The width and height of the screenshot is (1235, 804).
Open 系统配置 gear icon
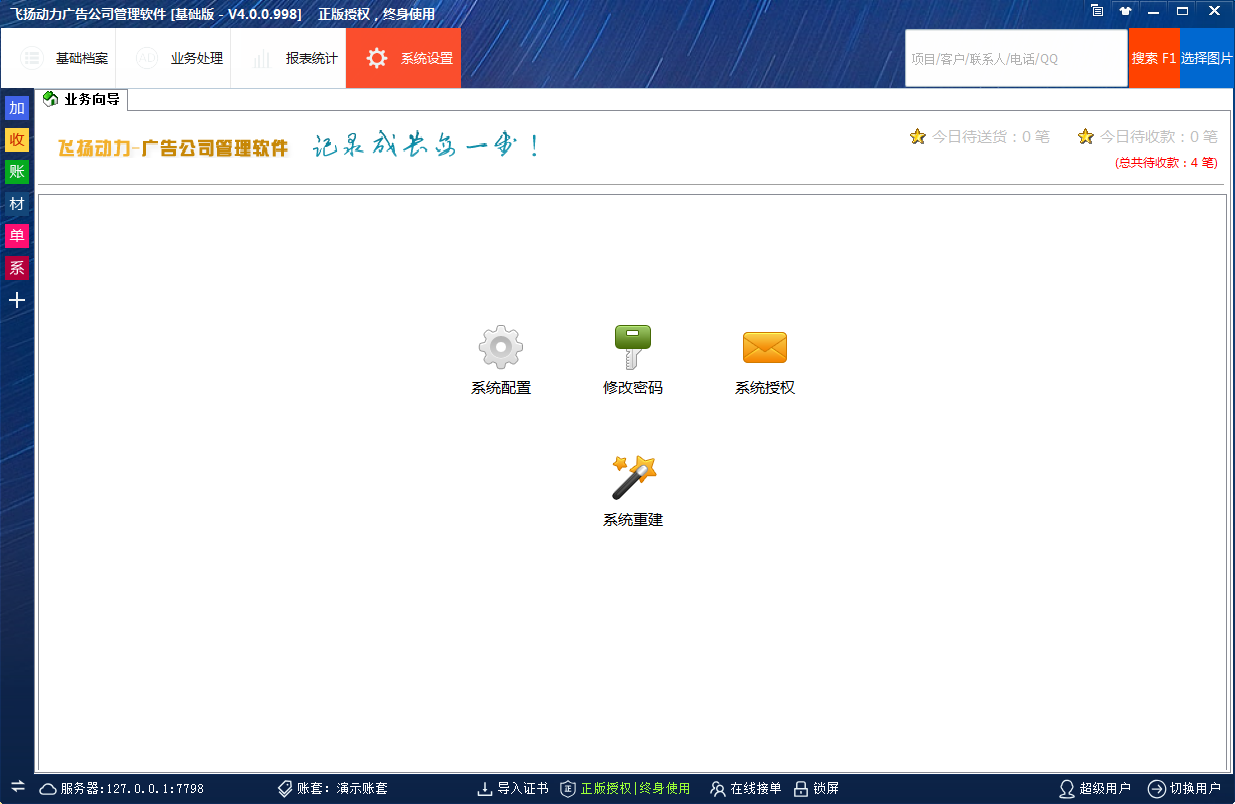click(x=500, y=348)
